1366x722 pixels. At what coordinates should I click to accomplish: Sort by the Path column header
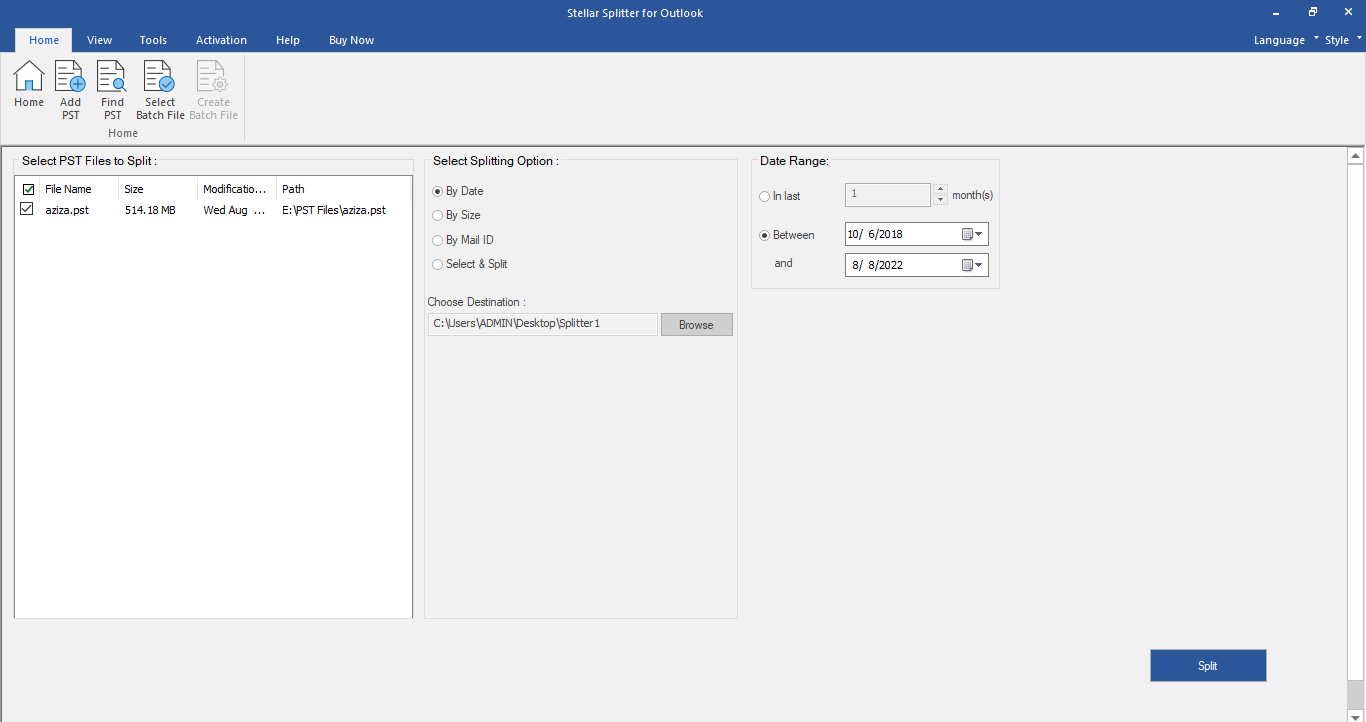coord(343,189)
